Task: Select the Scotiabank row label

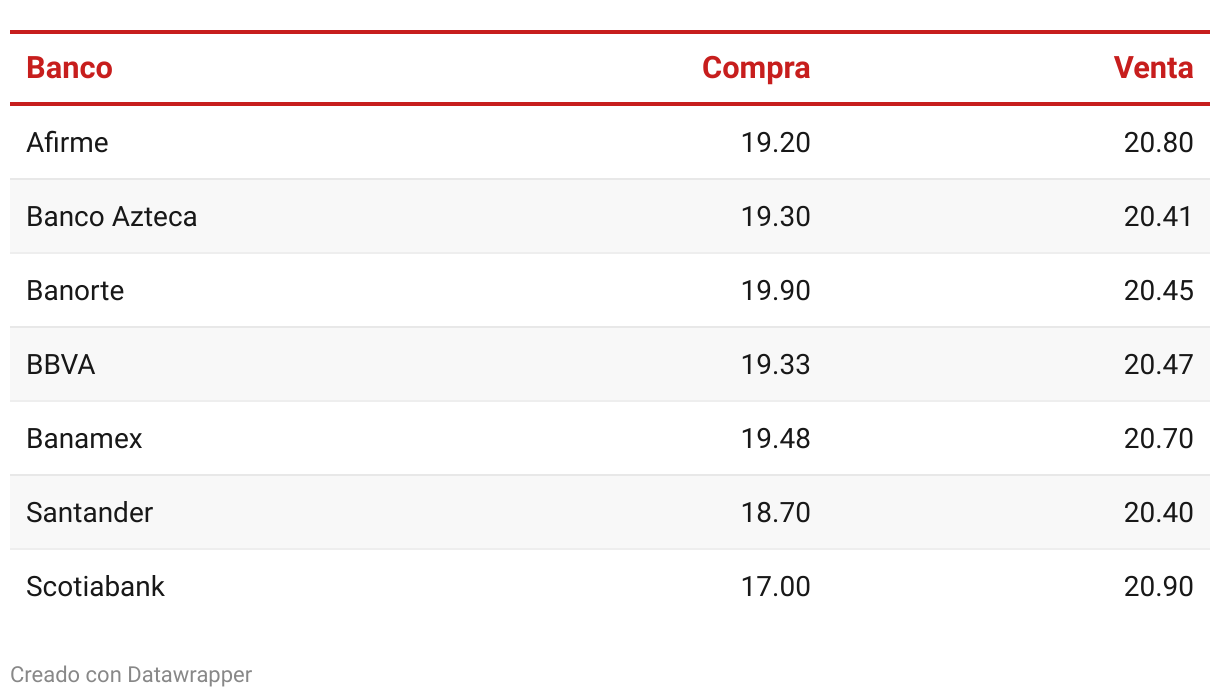Action: click(95, 586)
